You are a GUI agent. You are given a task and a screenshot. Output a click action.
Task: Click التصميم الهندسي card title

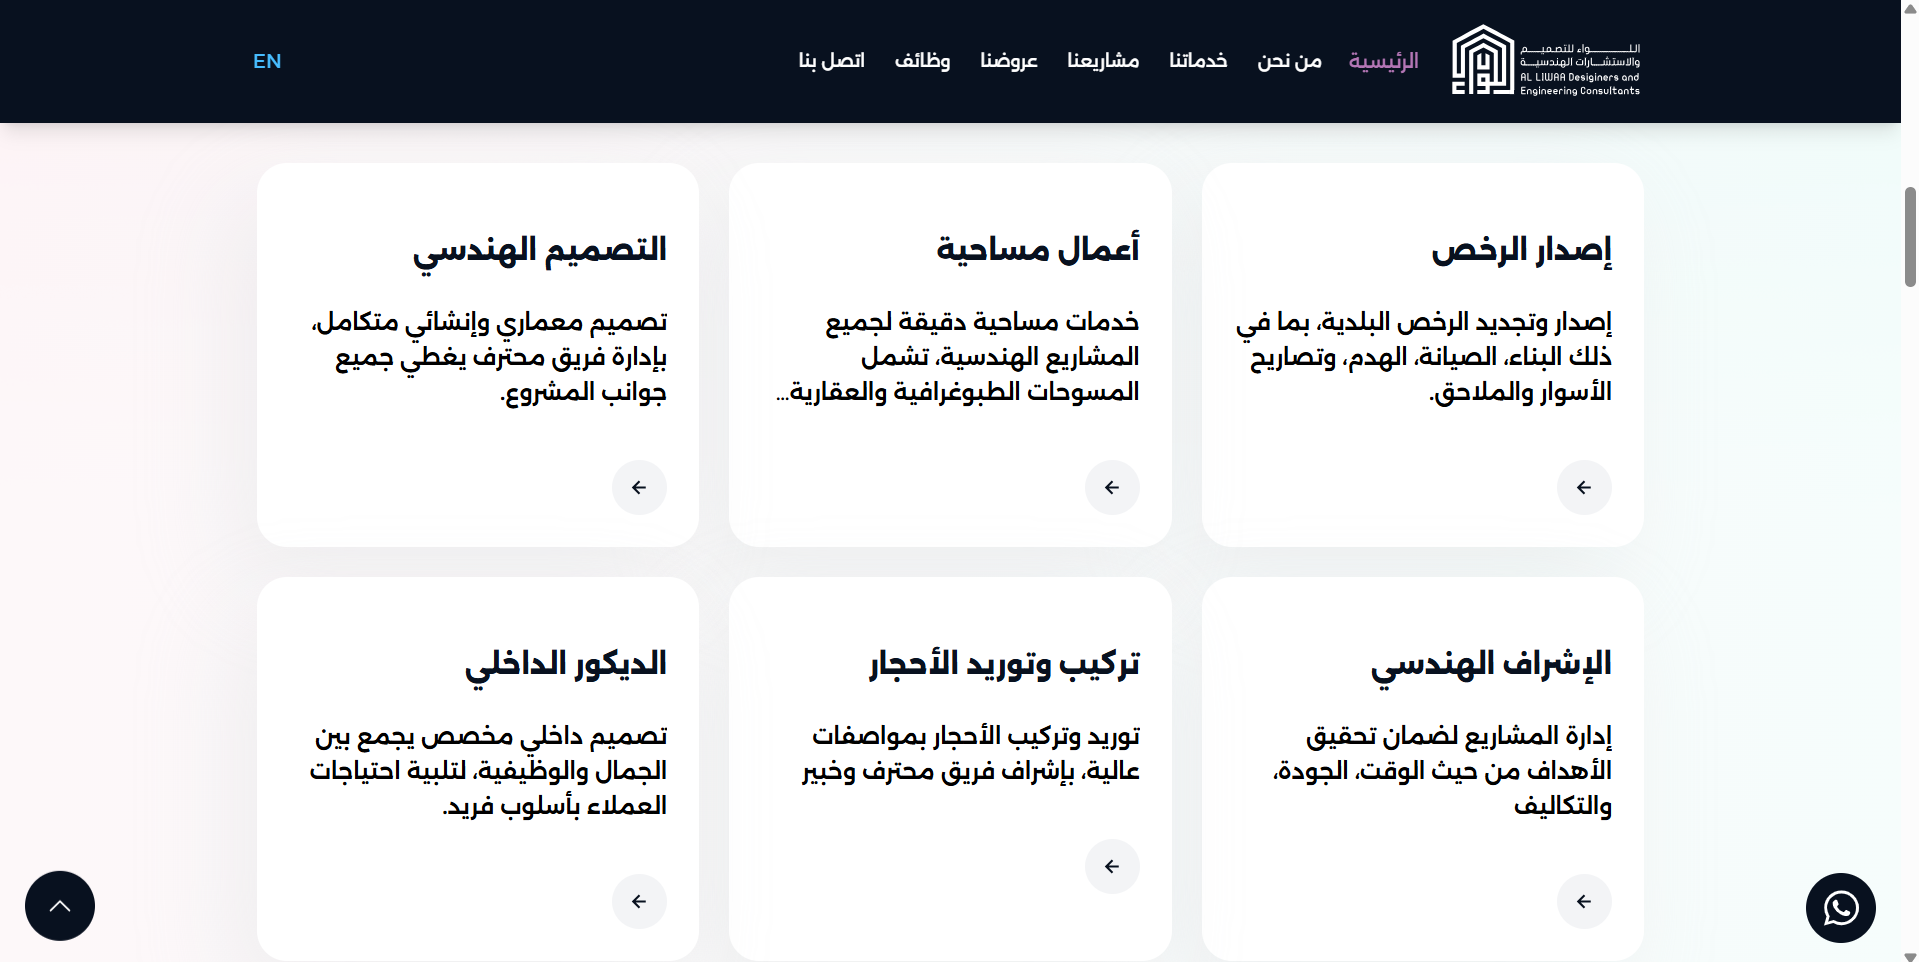point(540,251)
